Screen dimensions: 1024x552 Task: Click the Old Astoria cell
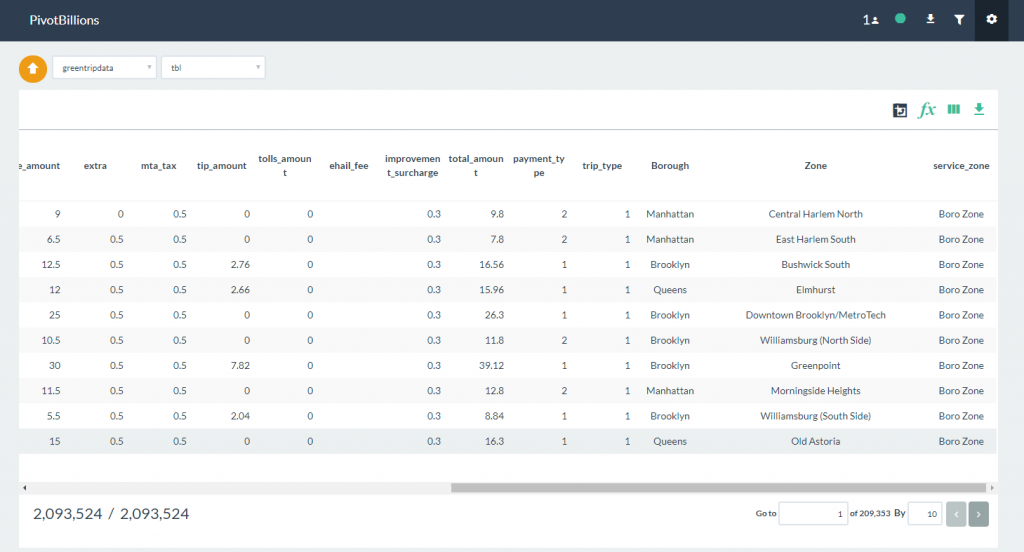point(816,442)
